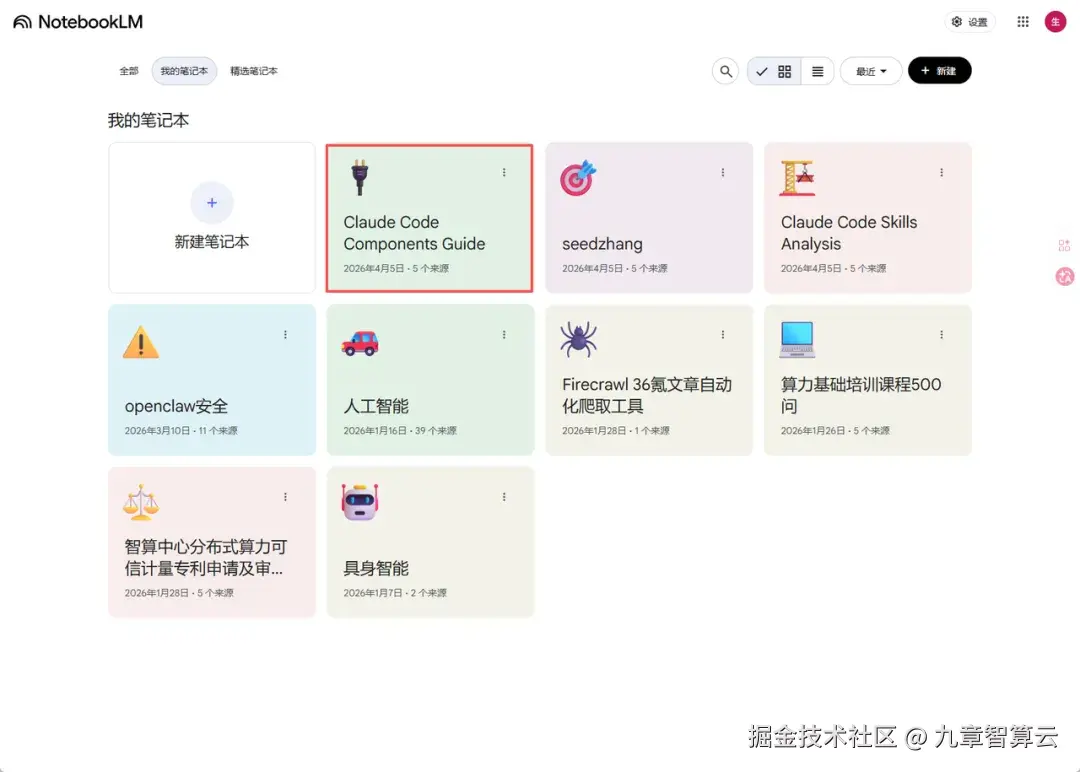Viewport: 1080px width, 772px height.
Task: Click robot icon on 具身智能
Action: (360, 502)
